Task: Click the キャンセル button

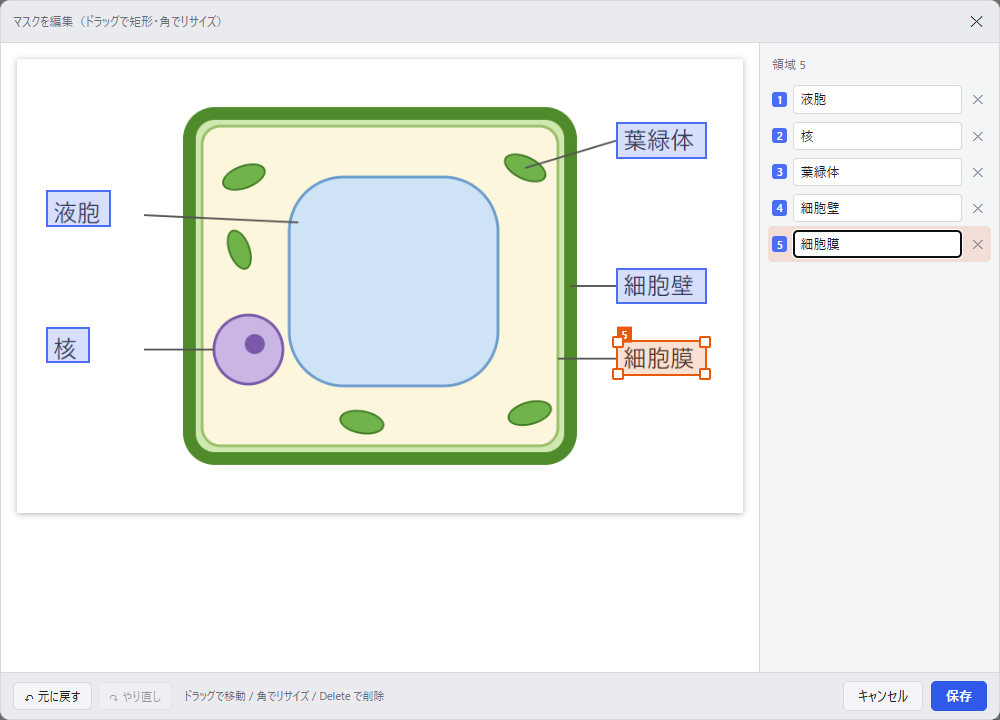Action: pos(883,696)
